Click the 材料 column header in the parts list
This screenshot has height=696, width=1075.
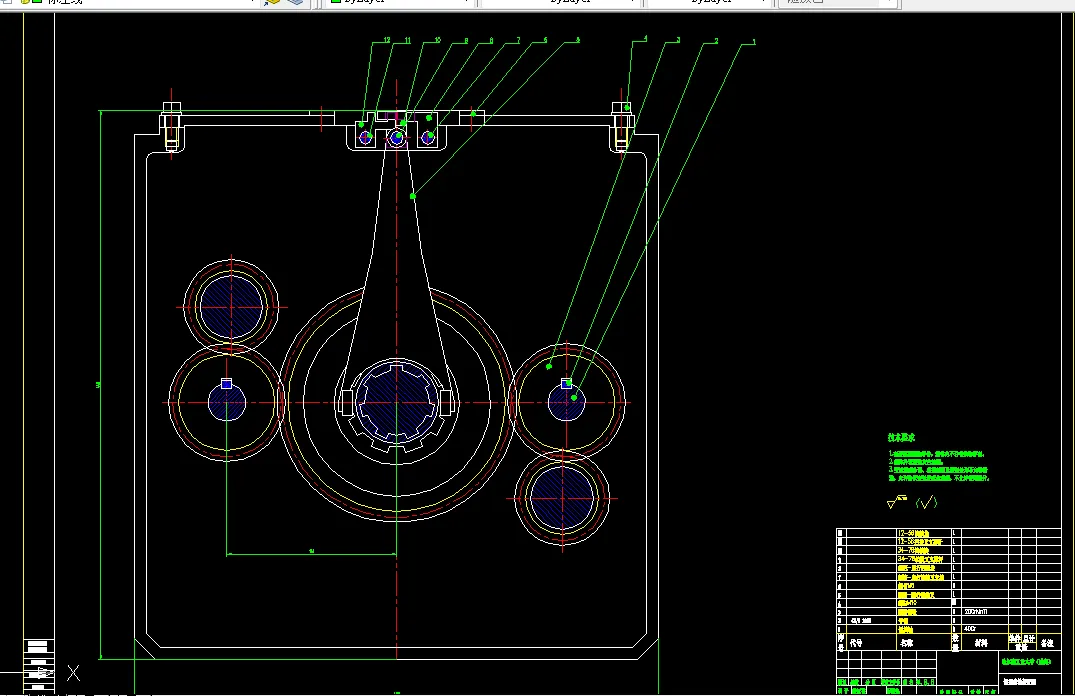click(x=981, y=643)
